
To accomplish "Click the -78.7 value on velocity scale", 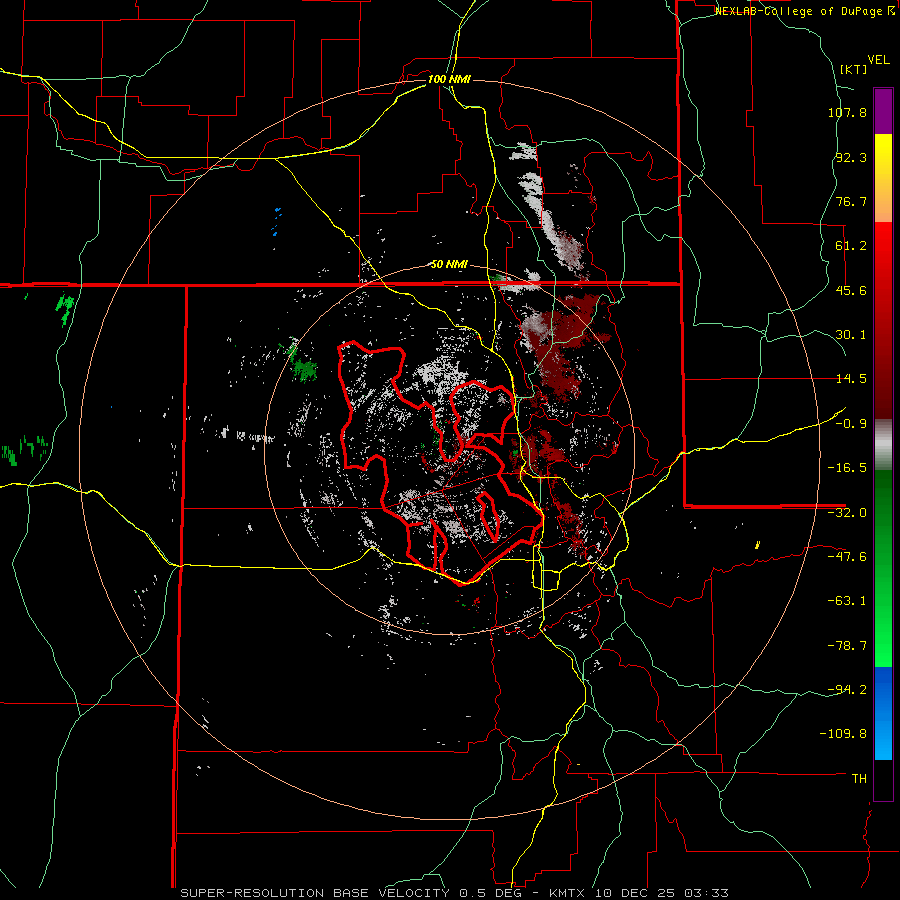I will 847,646.
